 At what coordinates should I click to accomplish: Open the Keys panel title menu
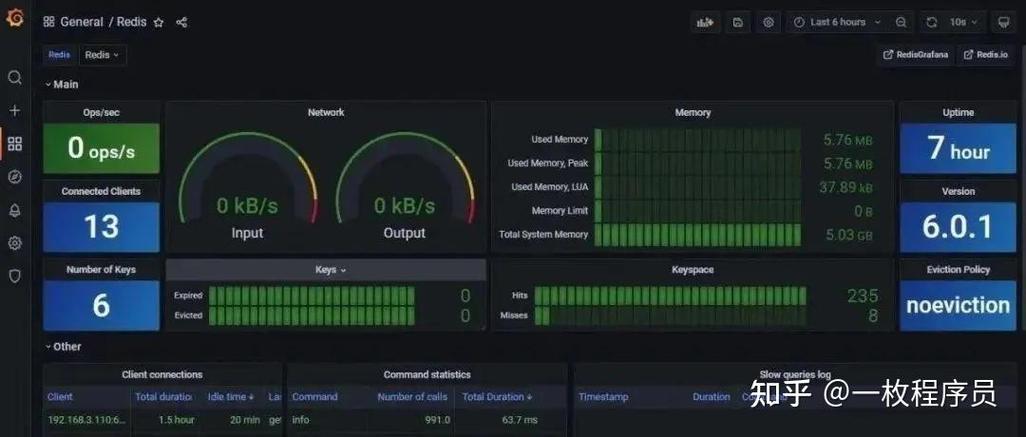pos(330,270)
